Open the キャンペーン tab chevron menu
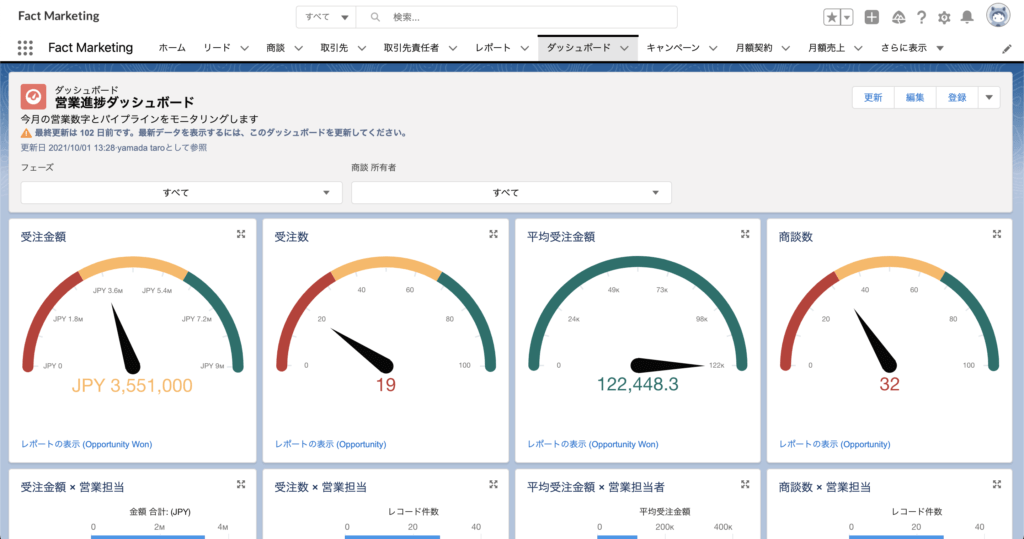Screen dimensions: 1024x539 [713, 48]
